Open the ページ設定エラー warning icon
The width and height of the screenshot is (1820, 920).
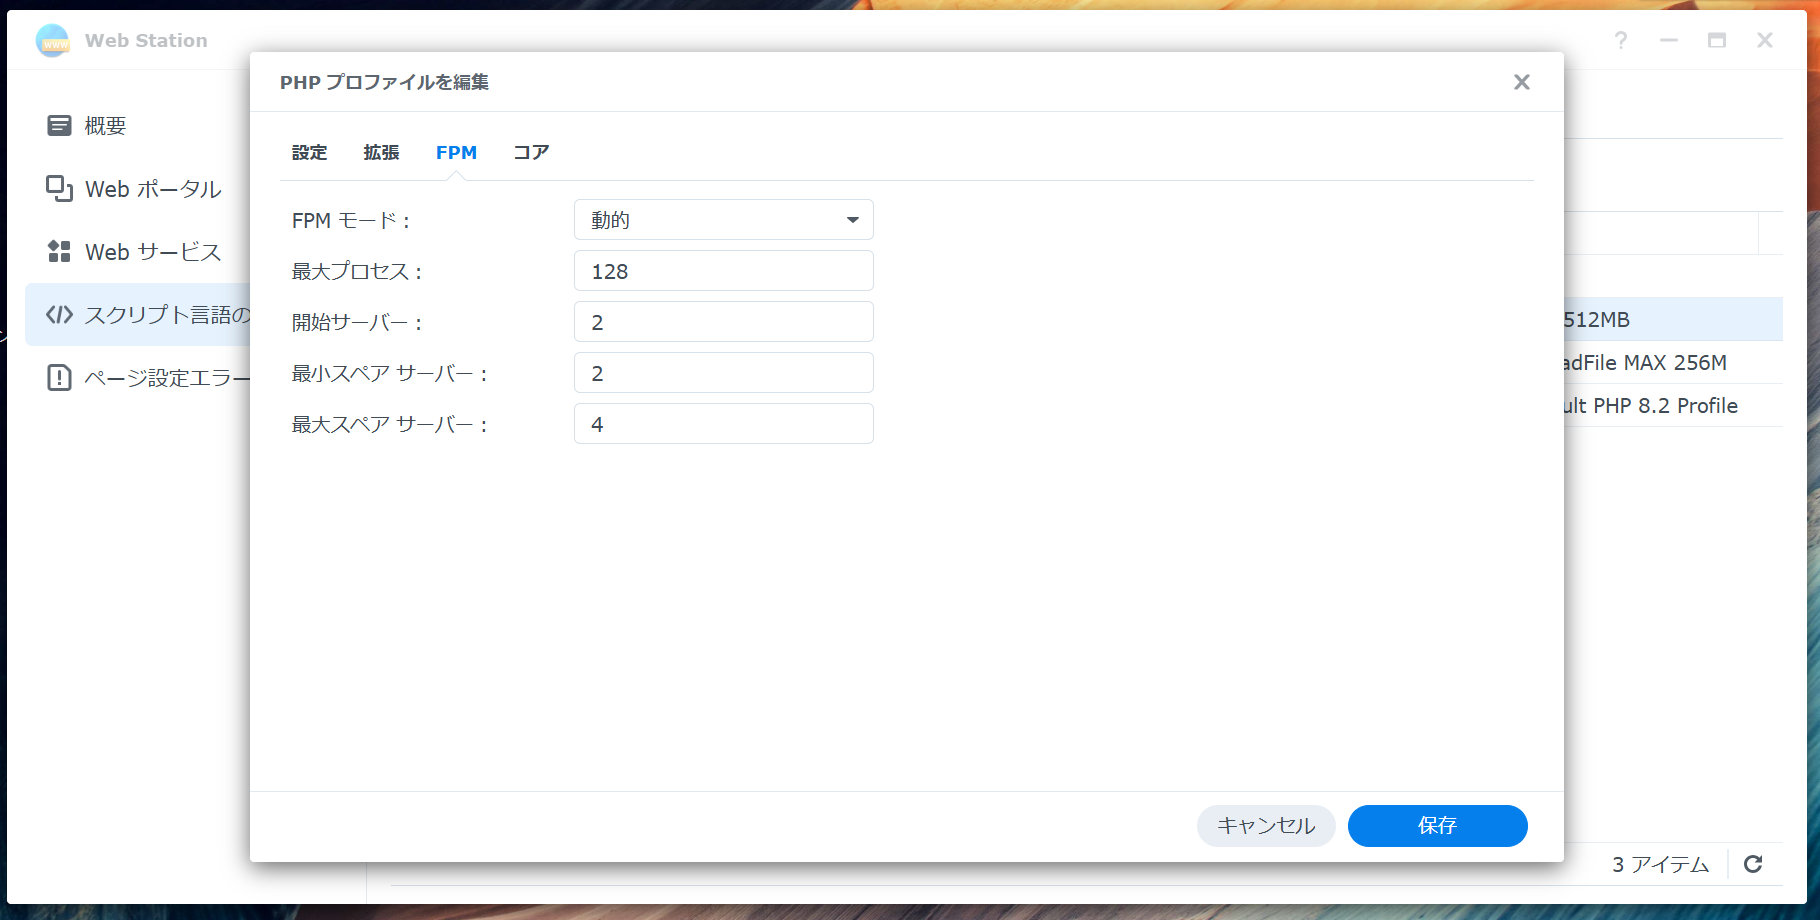click(x=59, y=378)
